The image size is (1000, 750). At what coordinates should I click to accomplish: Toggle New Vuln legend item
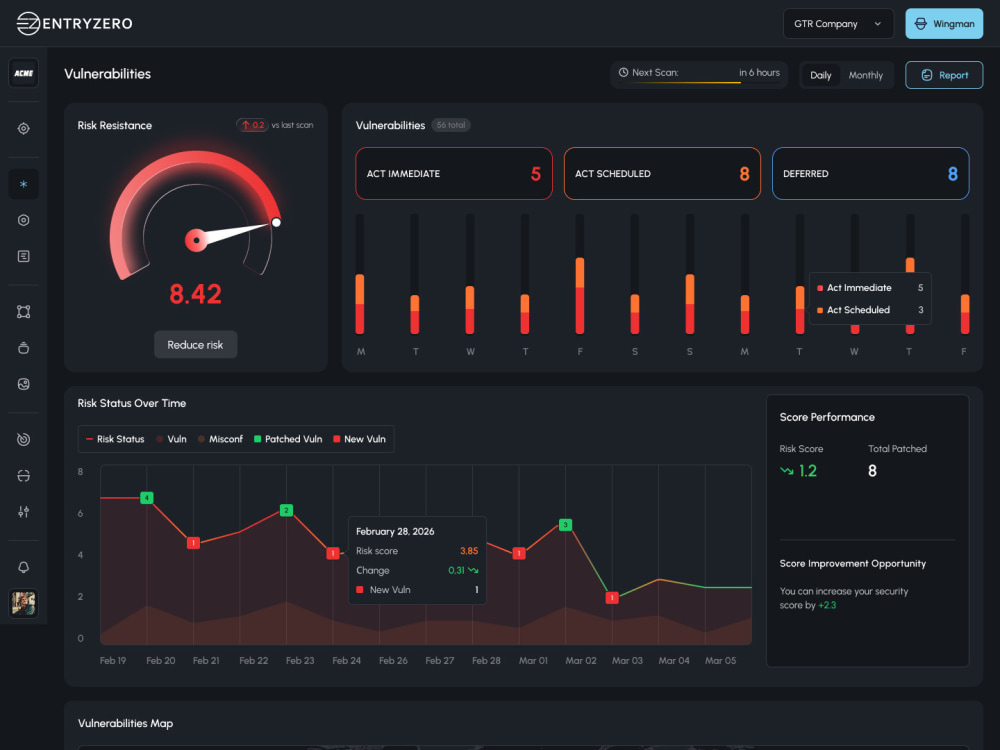[359, 439]
